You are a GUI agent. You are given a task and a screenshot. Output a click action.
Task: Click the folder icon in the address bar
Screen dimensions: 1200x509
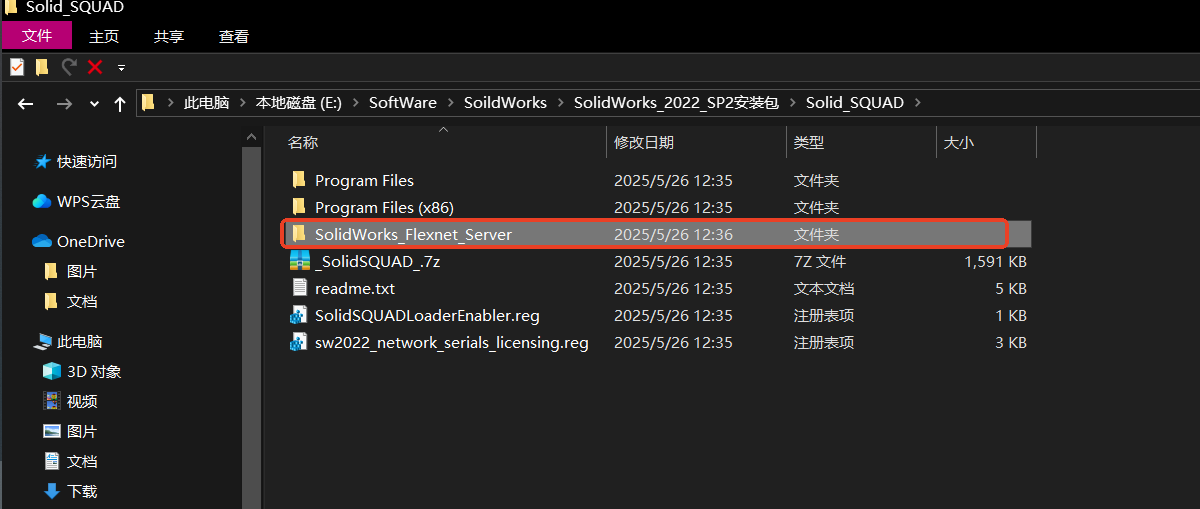coord(148,102)
